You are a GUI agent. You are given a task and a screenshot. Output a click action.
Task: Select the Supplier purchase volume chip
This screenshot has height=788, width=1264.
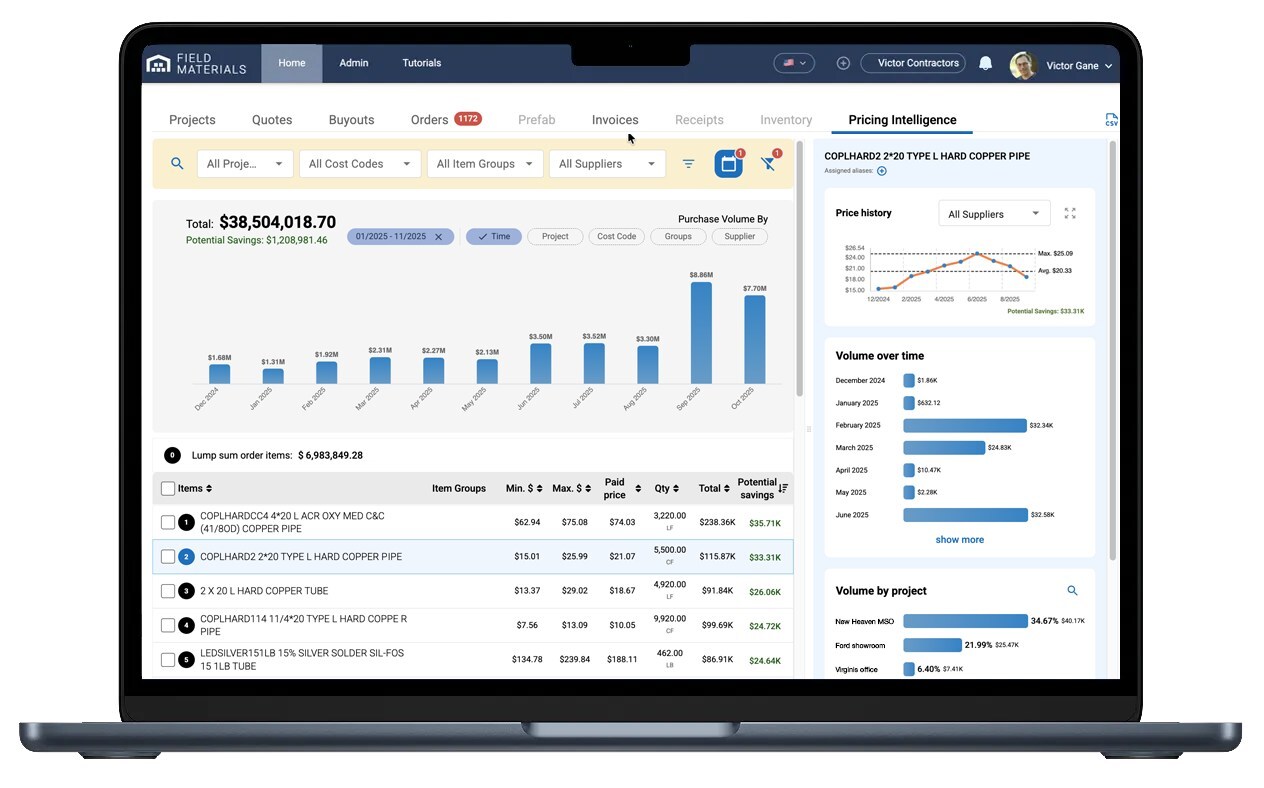click(739, 237)
